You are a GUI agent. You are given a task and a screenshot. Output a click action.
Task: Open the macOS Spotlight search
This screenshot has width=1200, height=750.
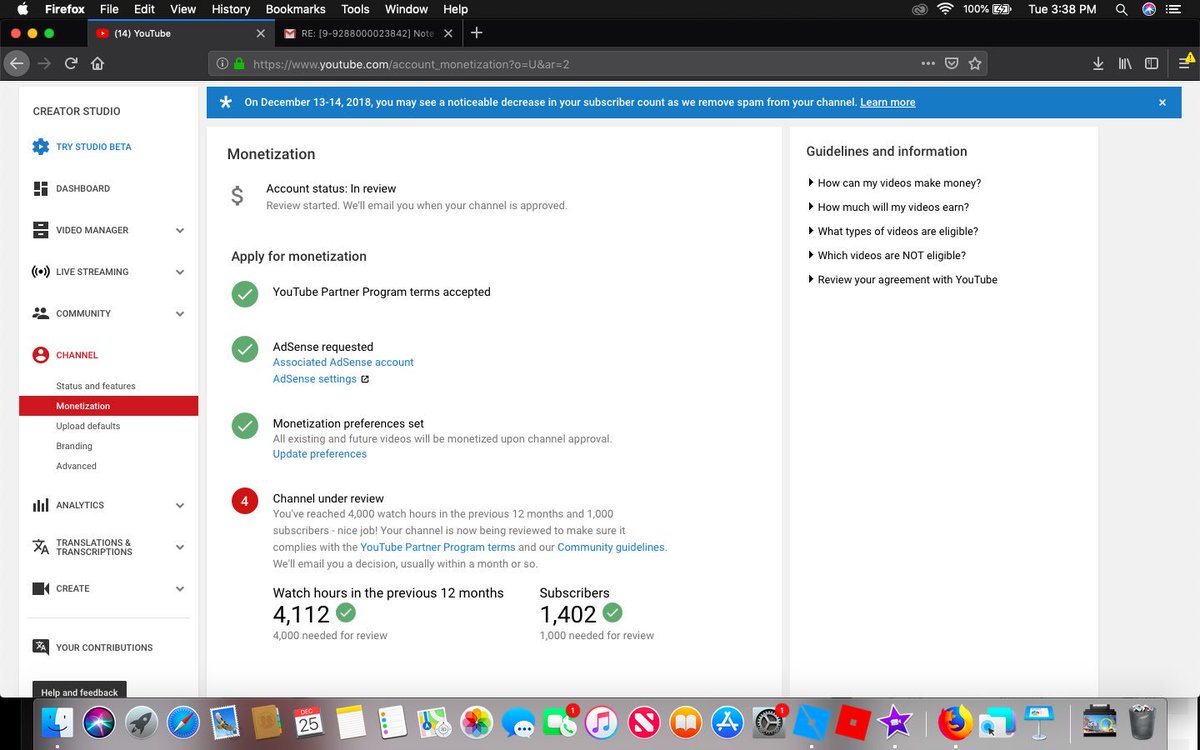pos(1121,9)
